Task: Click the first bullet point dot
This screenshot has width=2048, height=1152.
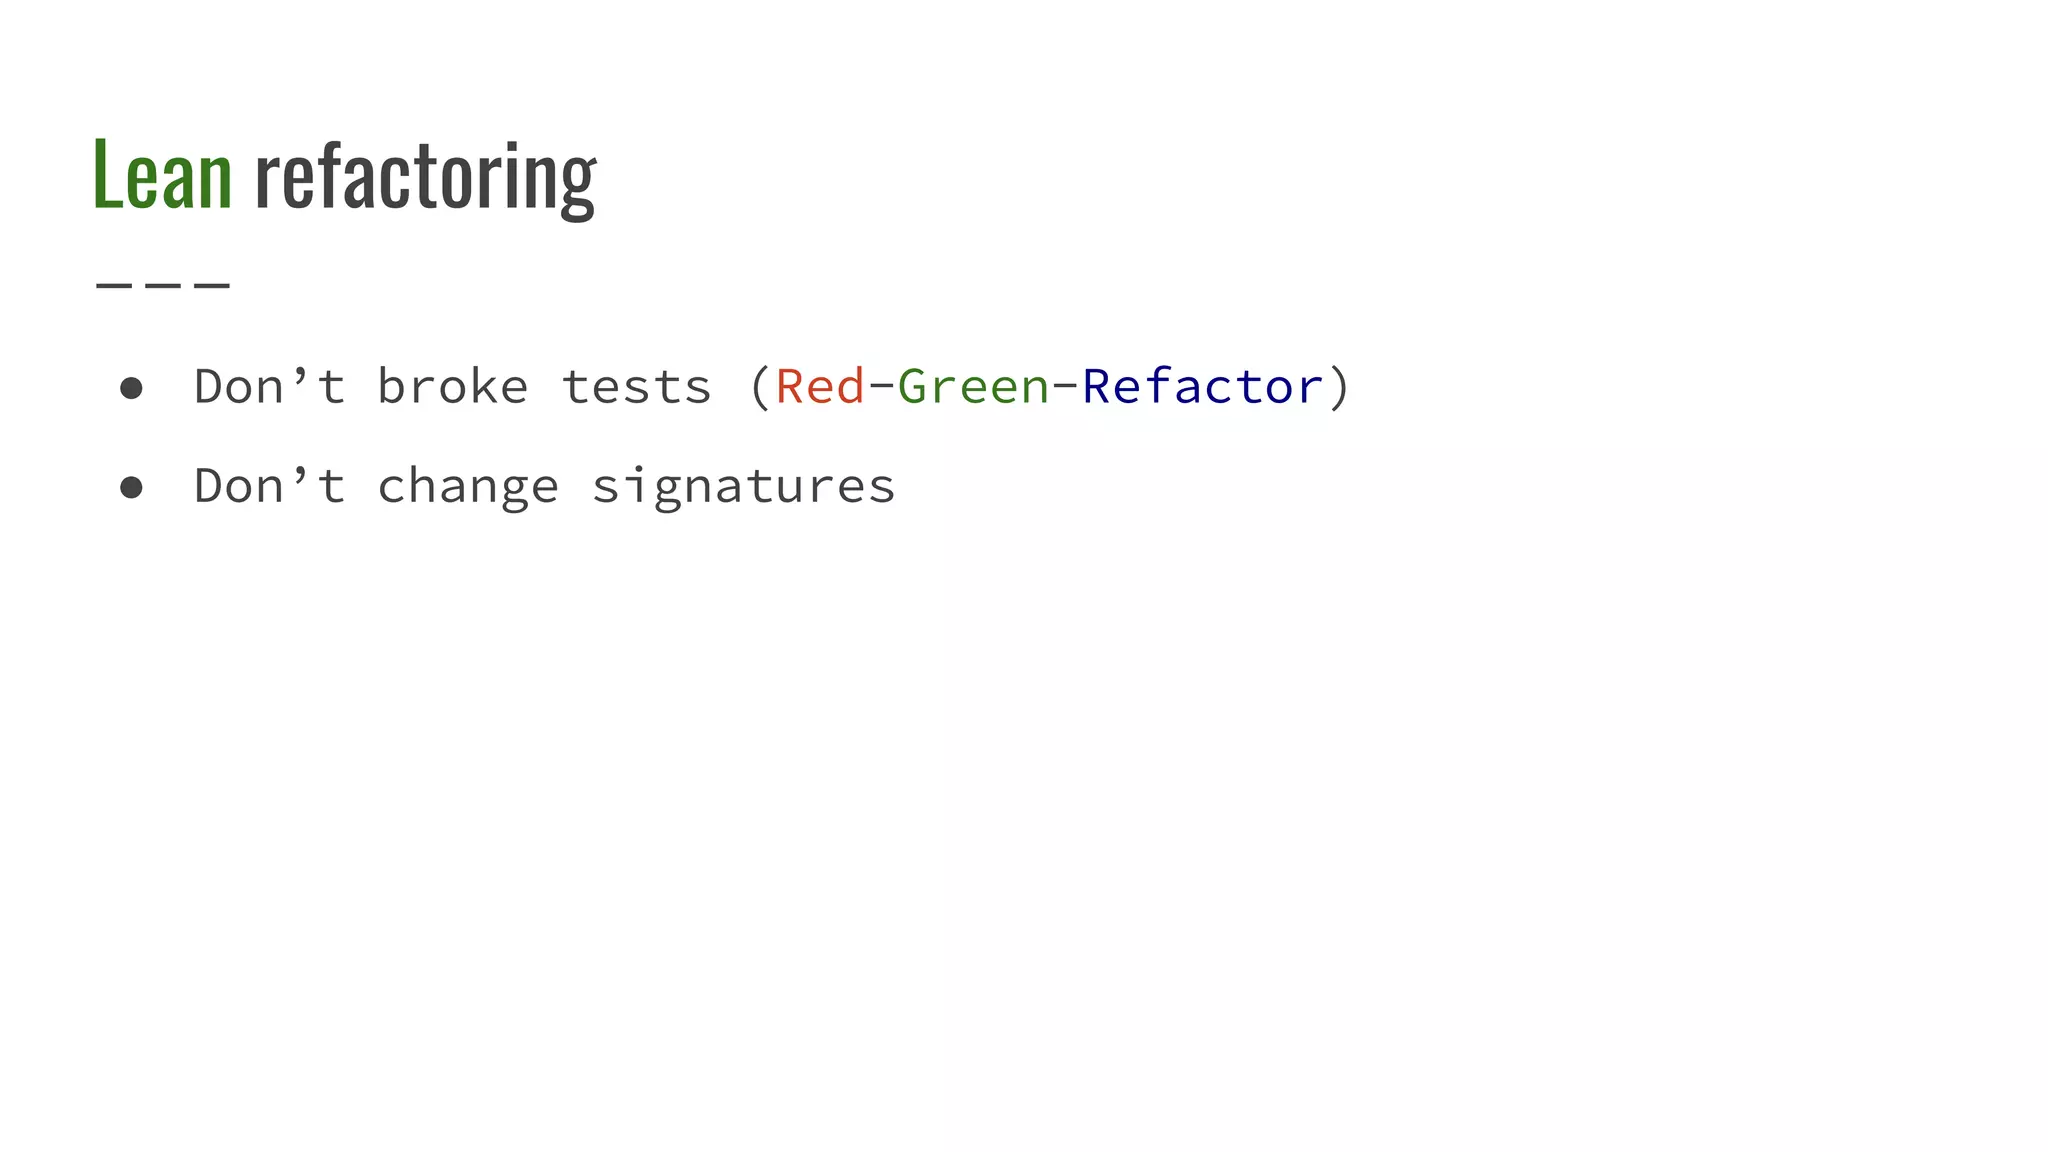Action: click(x=131, y=388)
